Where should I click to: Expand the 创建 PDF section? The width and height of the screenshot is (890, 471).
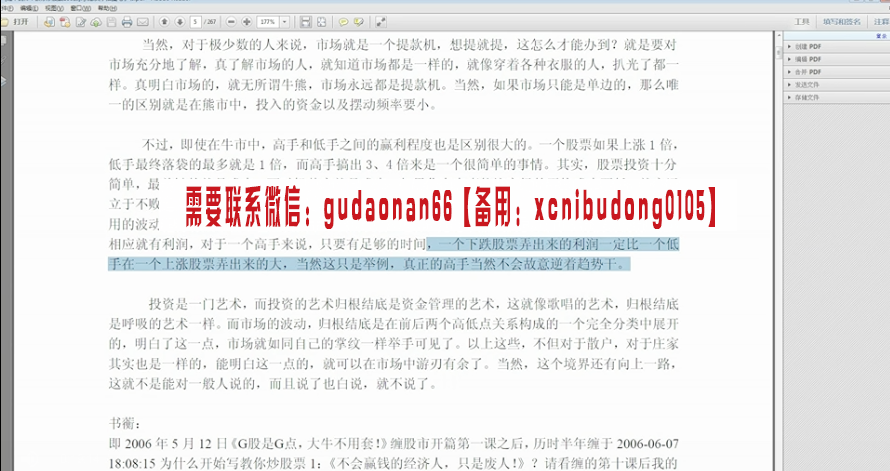[x=836, y=47]
